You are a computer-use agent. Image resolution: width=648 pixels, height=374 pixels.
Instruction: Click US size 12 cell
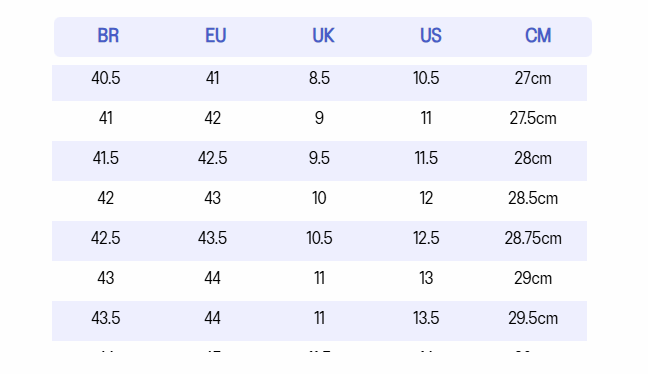tap(426, 198)
